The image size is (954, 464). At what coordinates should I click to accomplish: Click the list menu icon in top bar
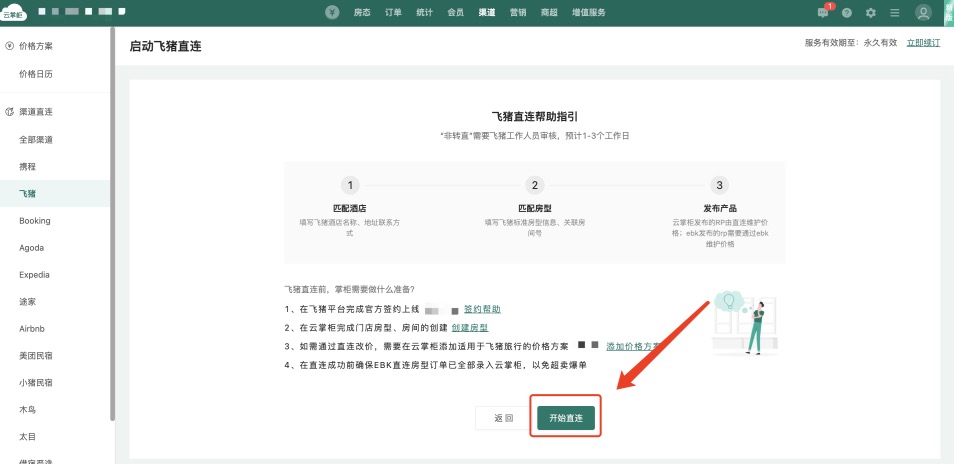click(x=895, y=13)
